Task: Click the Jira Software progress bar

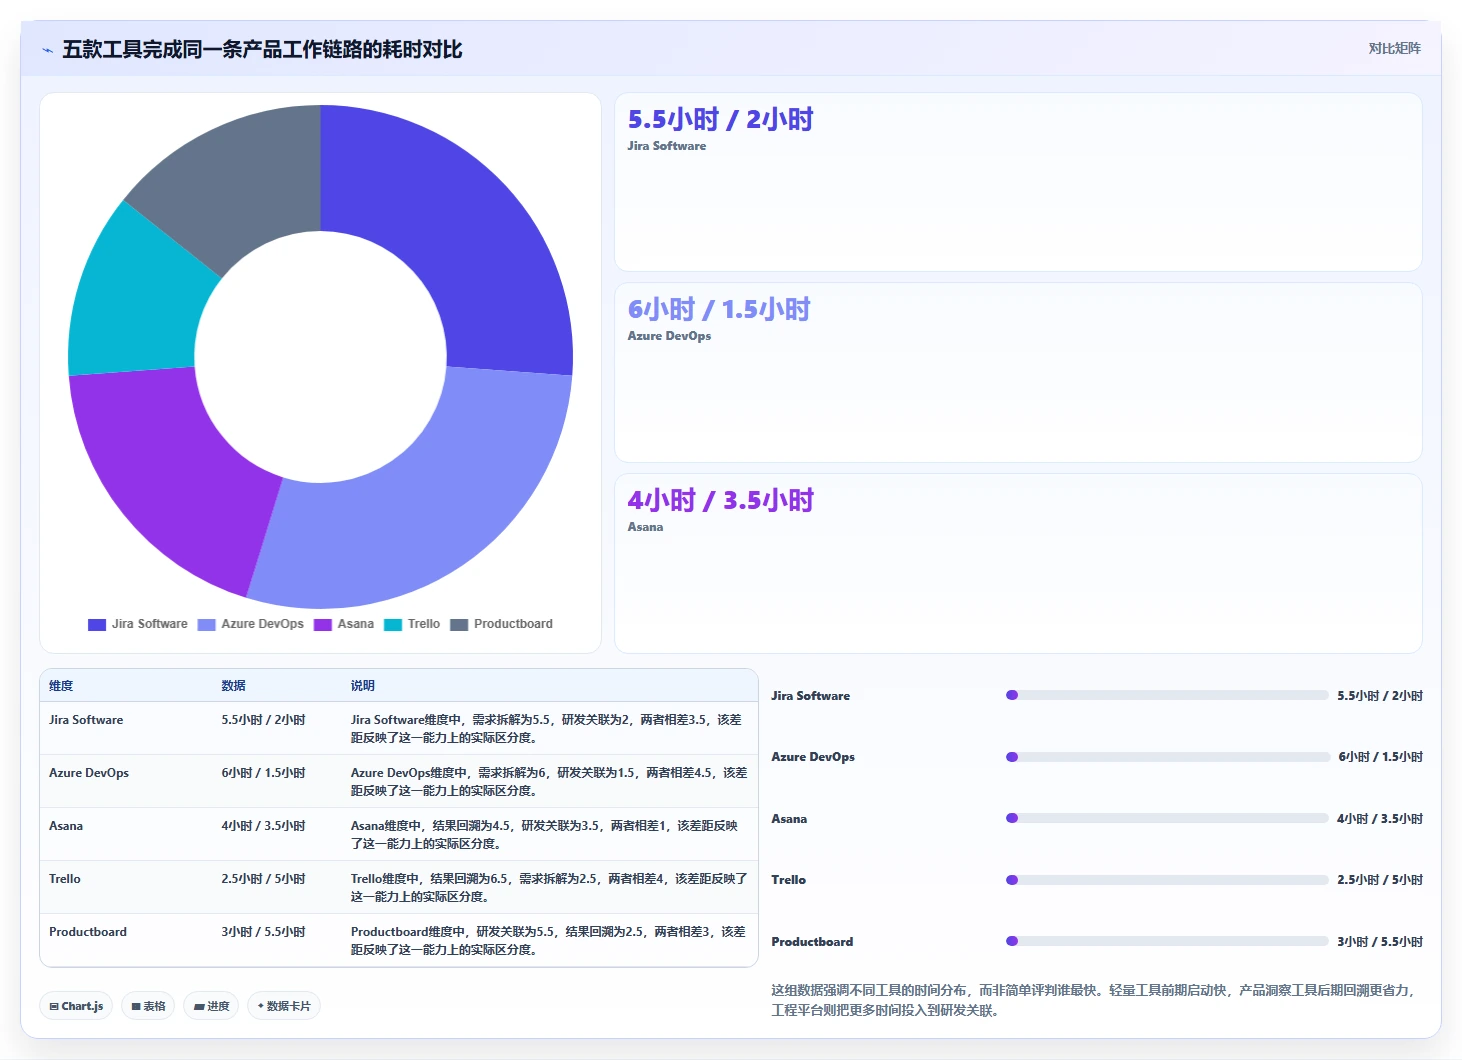Action: coord(1167,695)
